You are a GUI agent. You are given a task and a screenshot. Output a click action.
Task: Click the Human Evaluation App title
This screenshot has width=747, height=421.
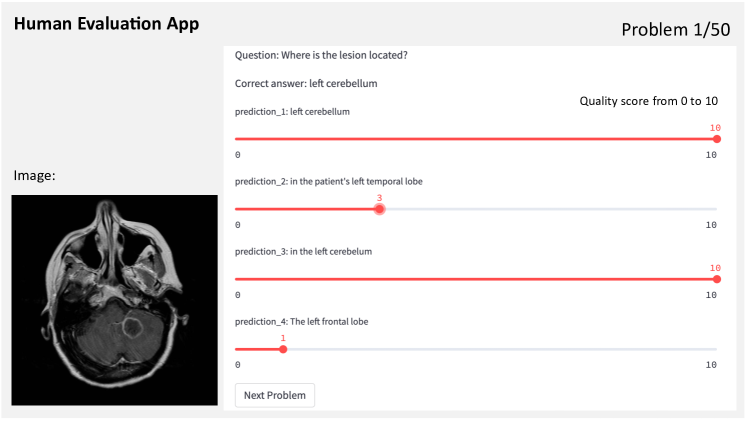106,24
